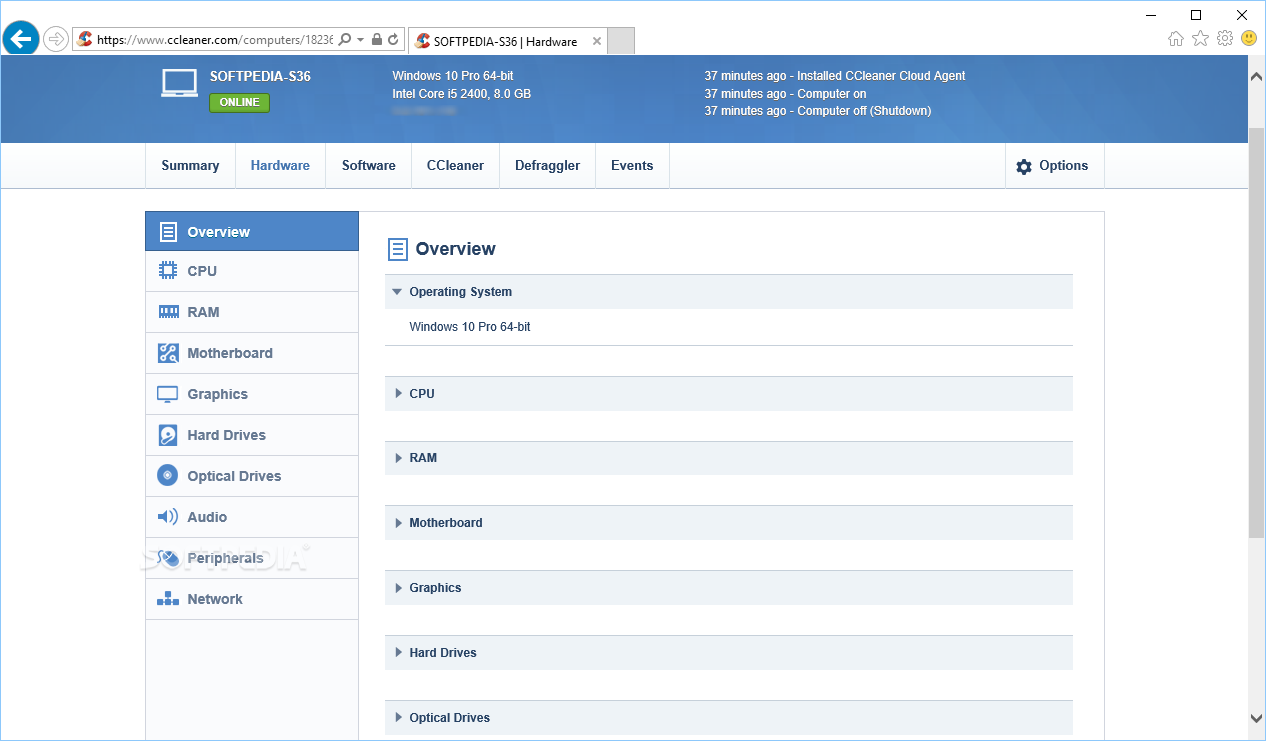Open RAM label in the sidebar
Image resolution: width=1266 pixels, height=741 pixels.
tap(203, 312)
